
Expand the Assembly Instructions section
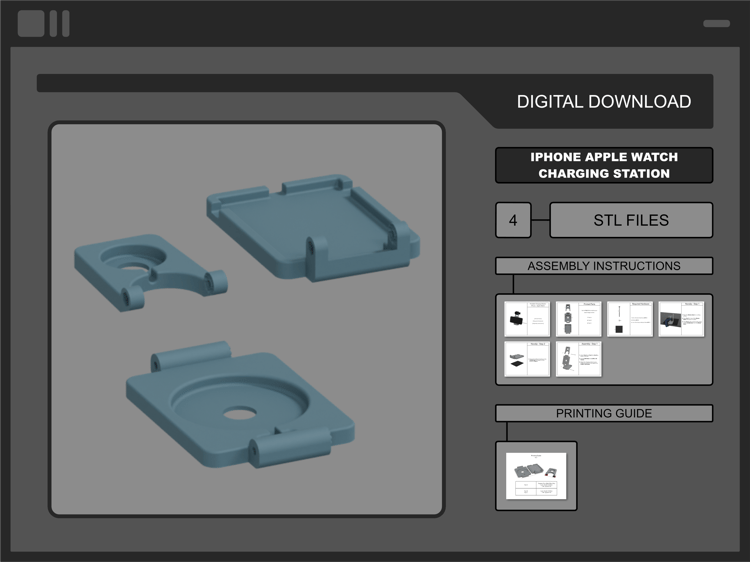pos(604,266)
